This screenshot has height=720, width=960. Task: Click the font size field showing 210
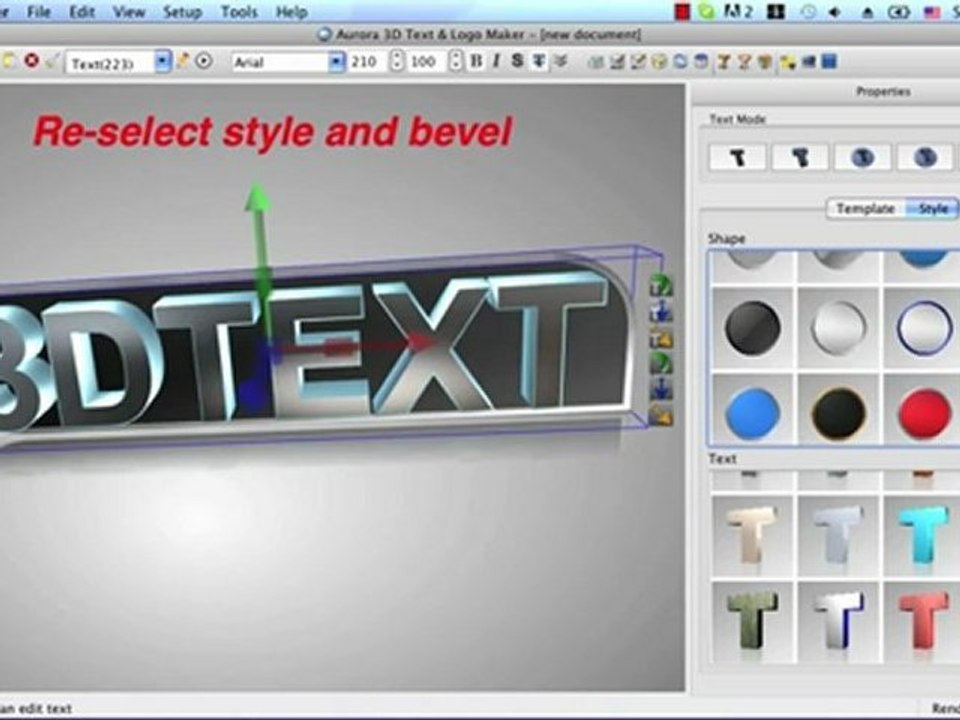366,62
